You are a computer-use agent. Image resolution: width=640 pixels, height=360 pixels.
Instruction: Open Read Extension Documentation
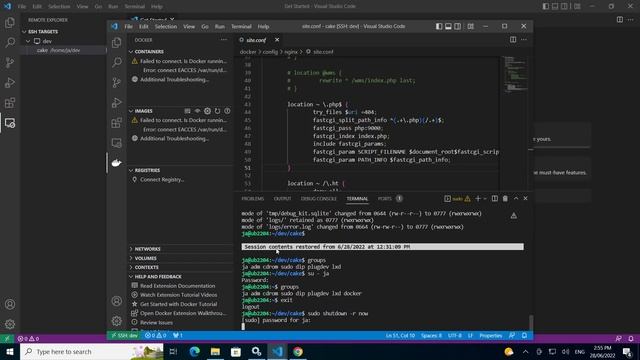[x=178, y=286]
